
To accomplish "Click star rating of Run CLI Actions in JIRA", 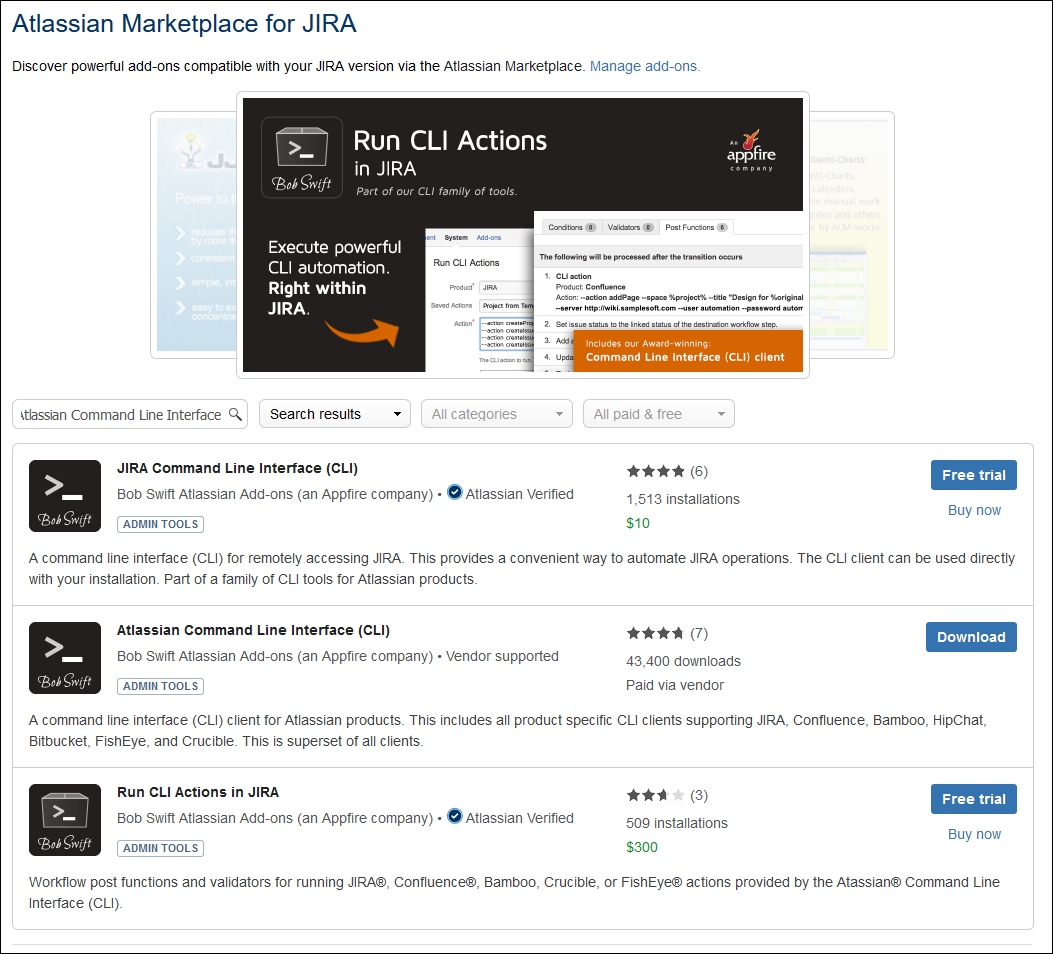I will [655, 796].
